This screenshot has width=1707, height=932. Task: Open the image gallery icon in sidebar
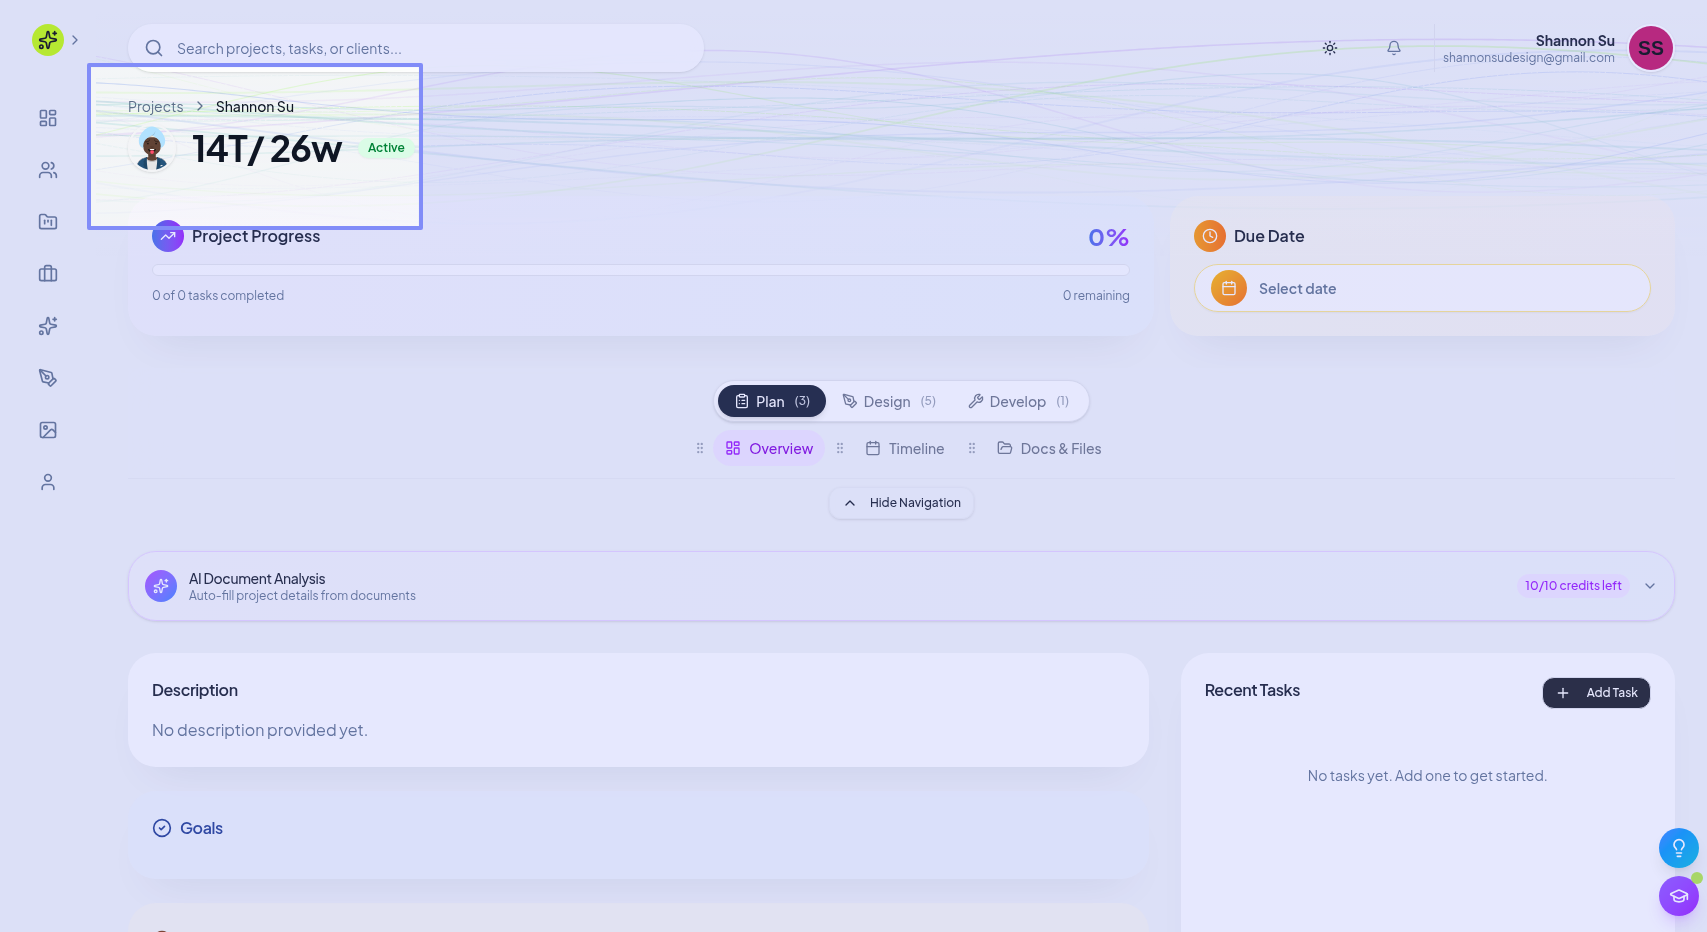[48, 430]
